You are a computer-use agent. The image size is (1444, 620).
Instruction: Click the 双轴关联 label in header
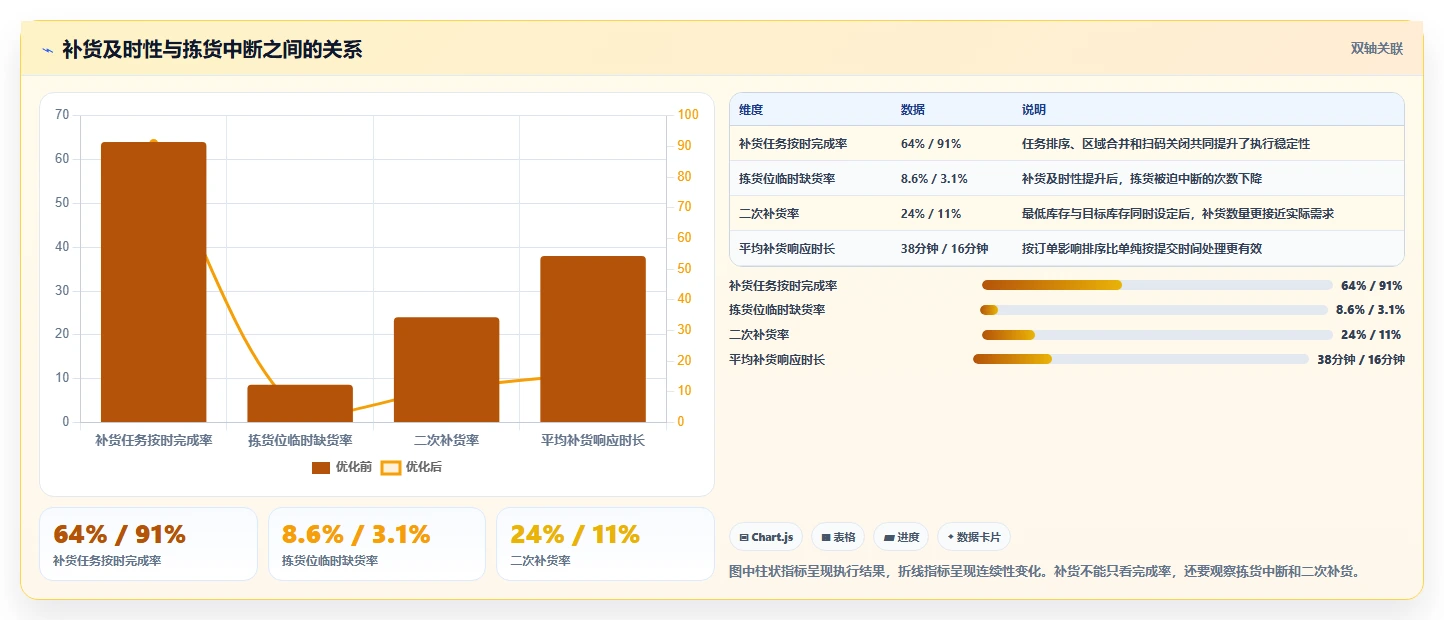click(x=1377, y=49)
